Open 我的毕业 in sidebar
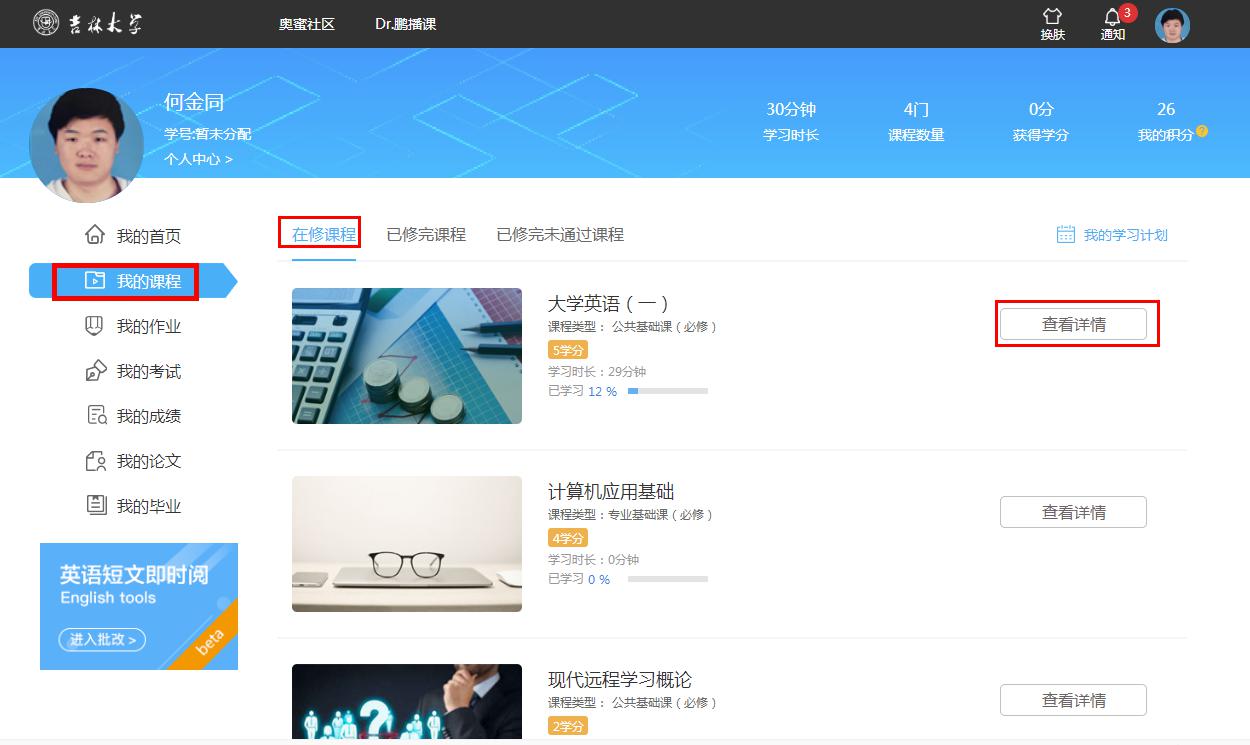The image size is (1250, 745). click(x=149, y=507)
